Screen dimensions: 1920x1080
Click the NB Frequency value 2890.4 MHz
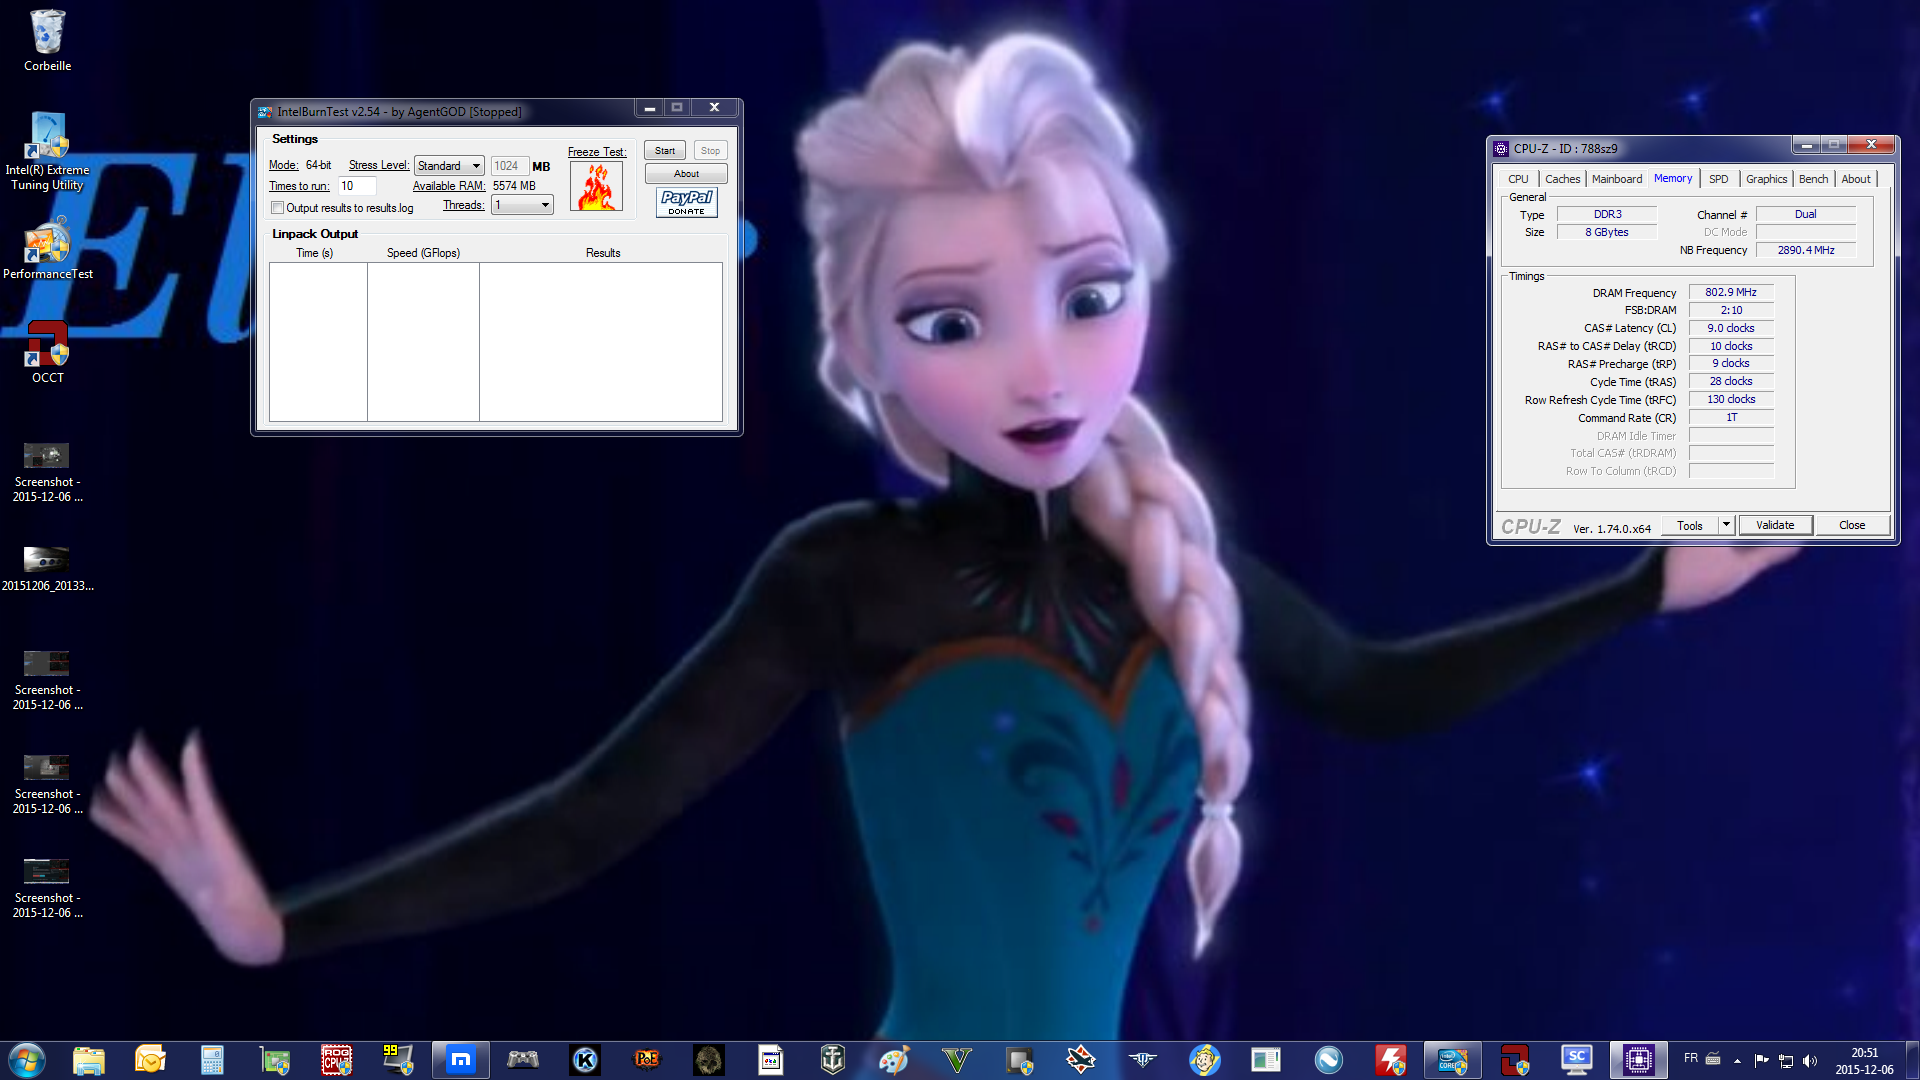click(1806, 250)
